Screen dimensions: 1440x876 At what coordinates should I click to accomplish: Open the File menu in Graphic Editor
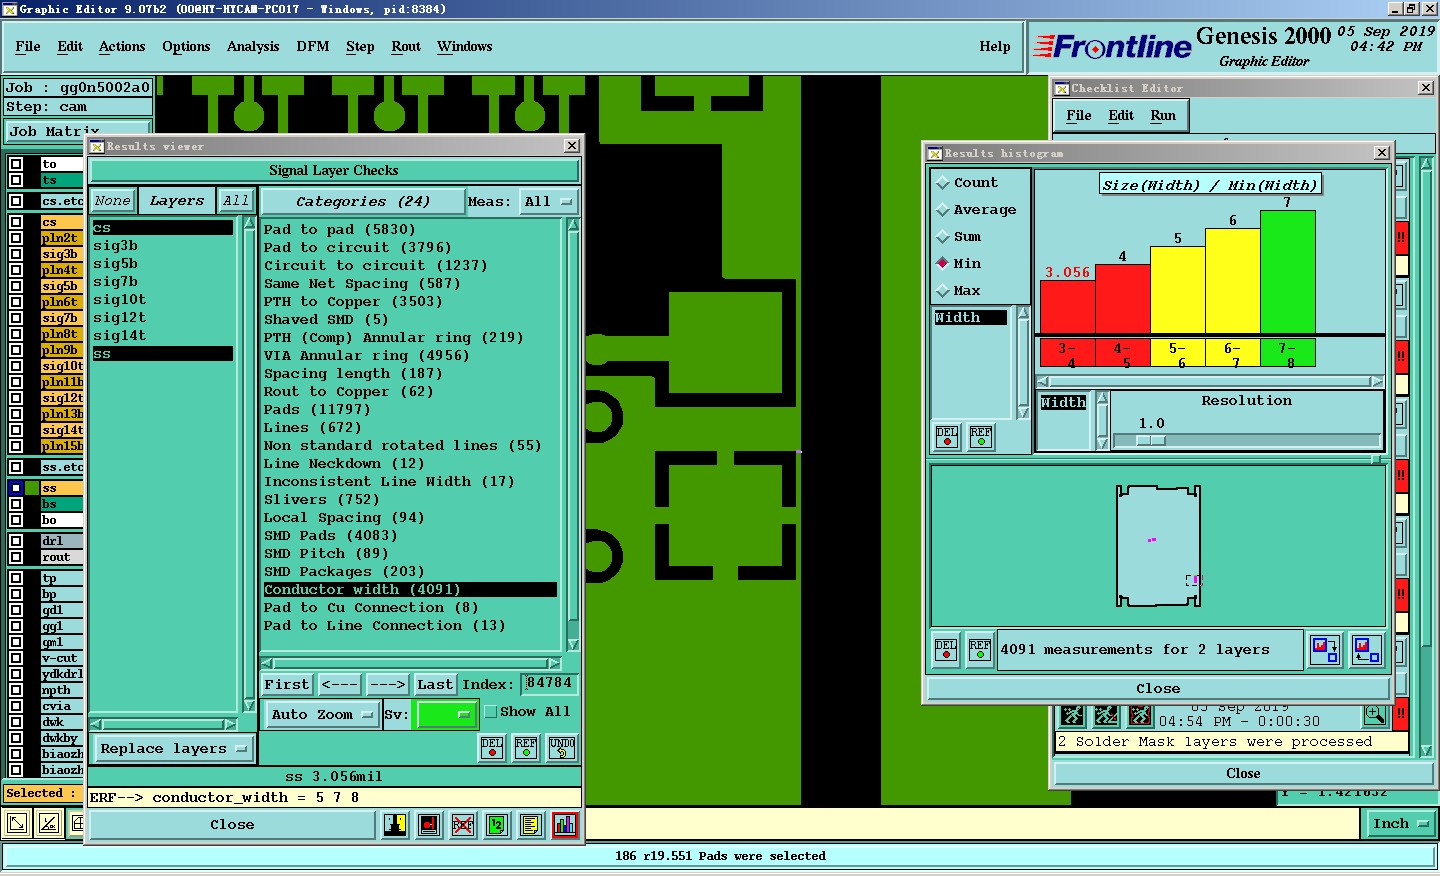[28, 46]
